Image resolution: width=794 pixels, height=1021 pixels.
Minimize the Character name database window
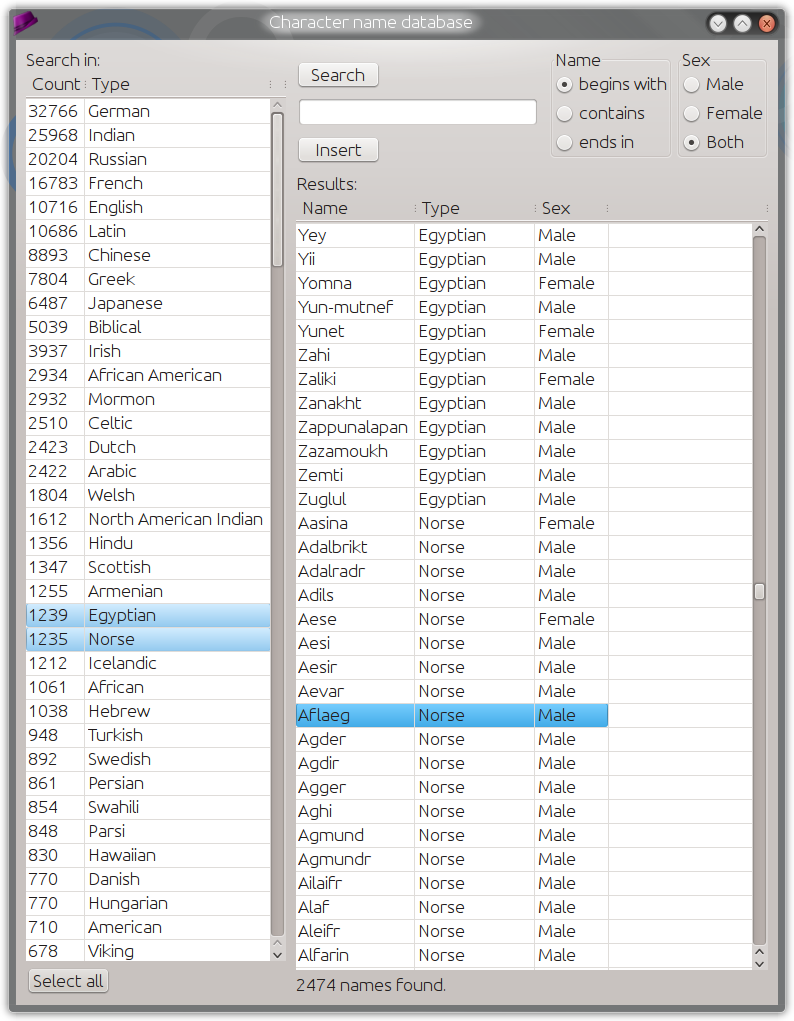[x=718, y=23]
